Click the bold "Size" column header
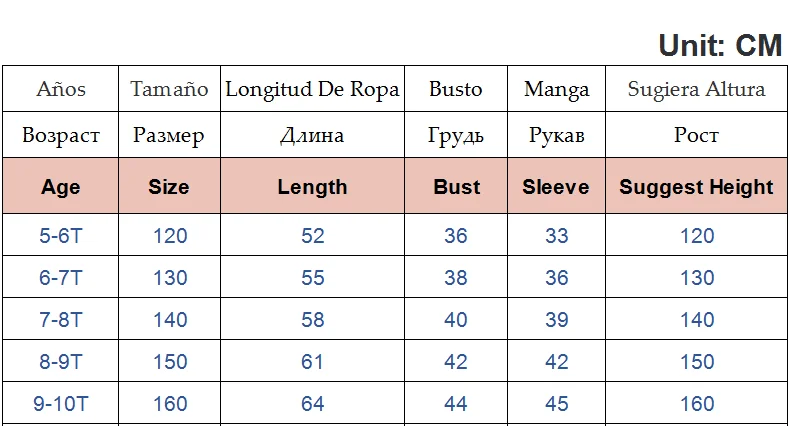Viewport: 790px width, 426px height. (x=169, y=187)
